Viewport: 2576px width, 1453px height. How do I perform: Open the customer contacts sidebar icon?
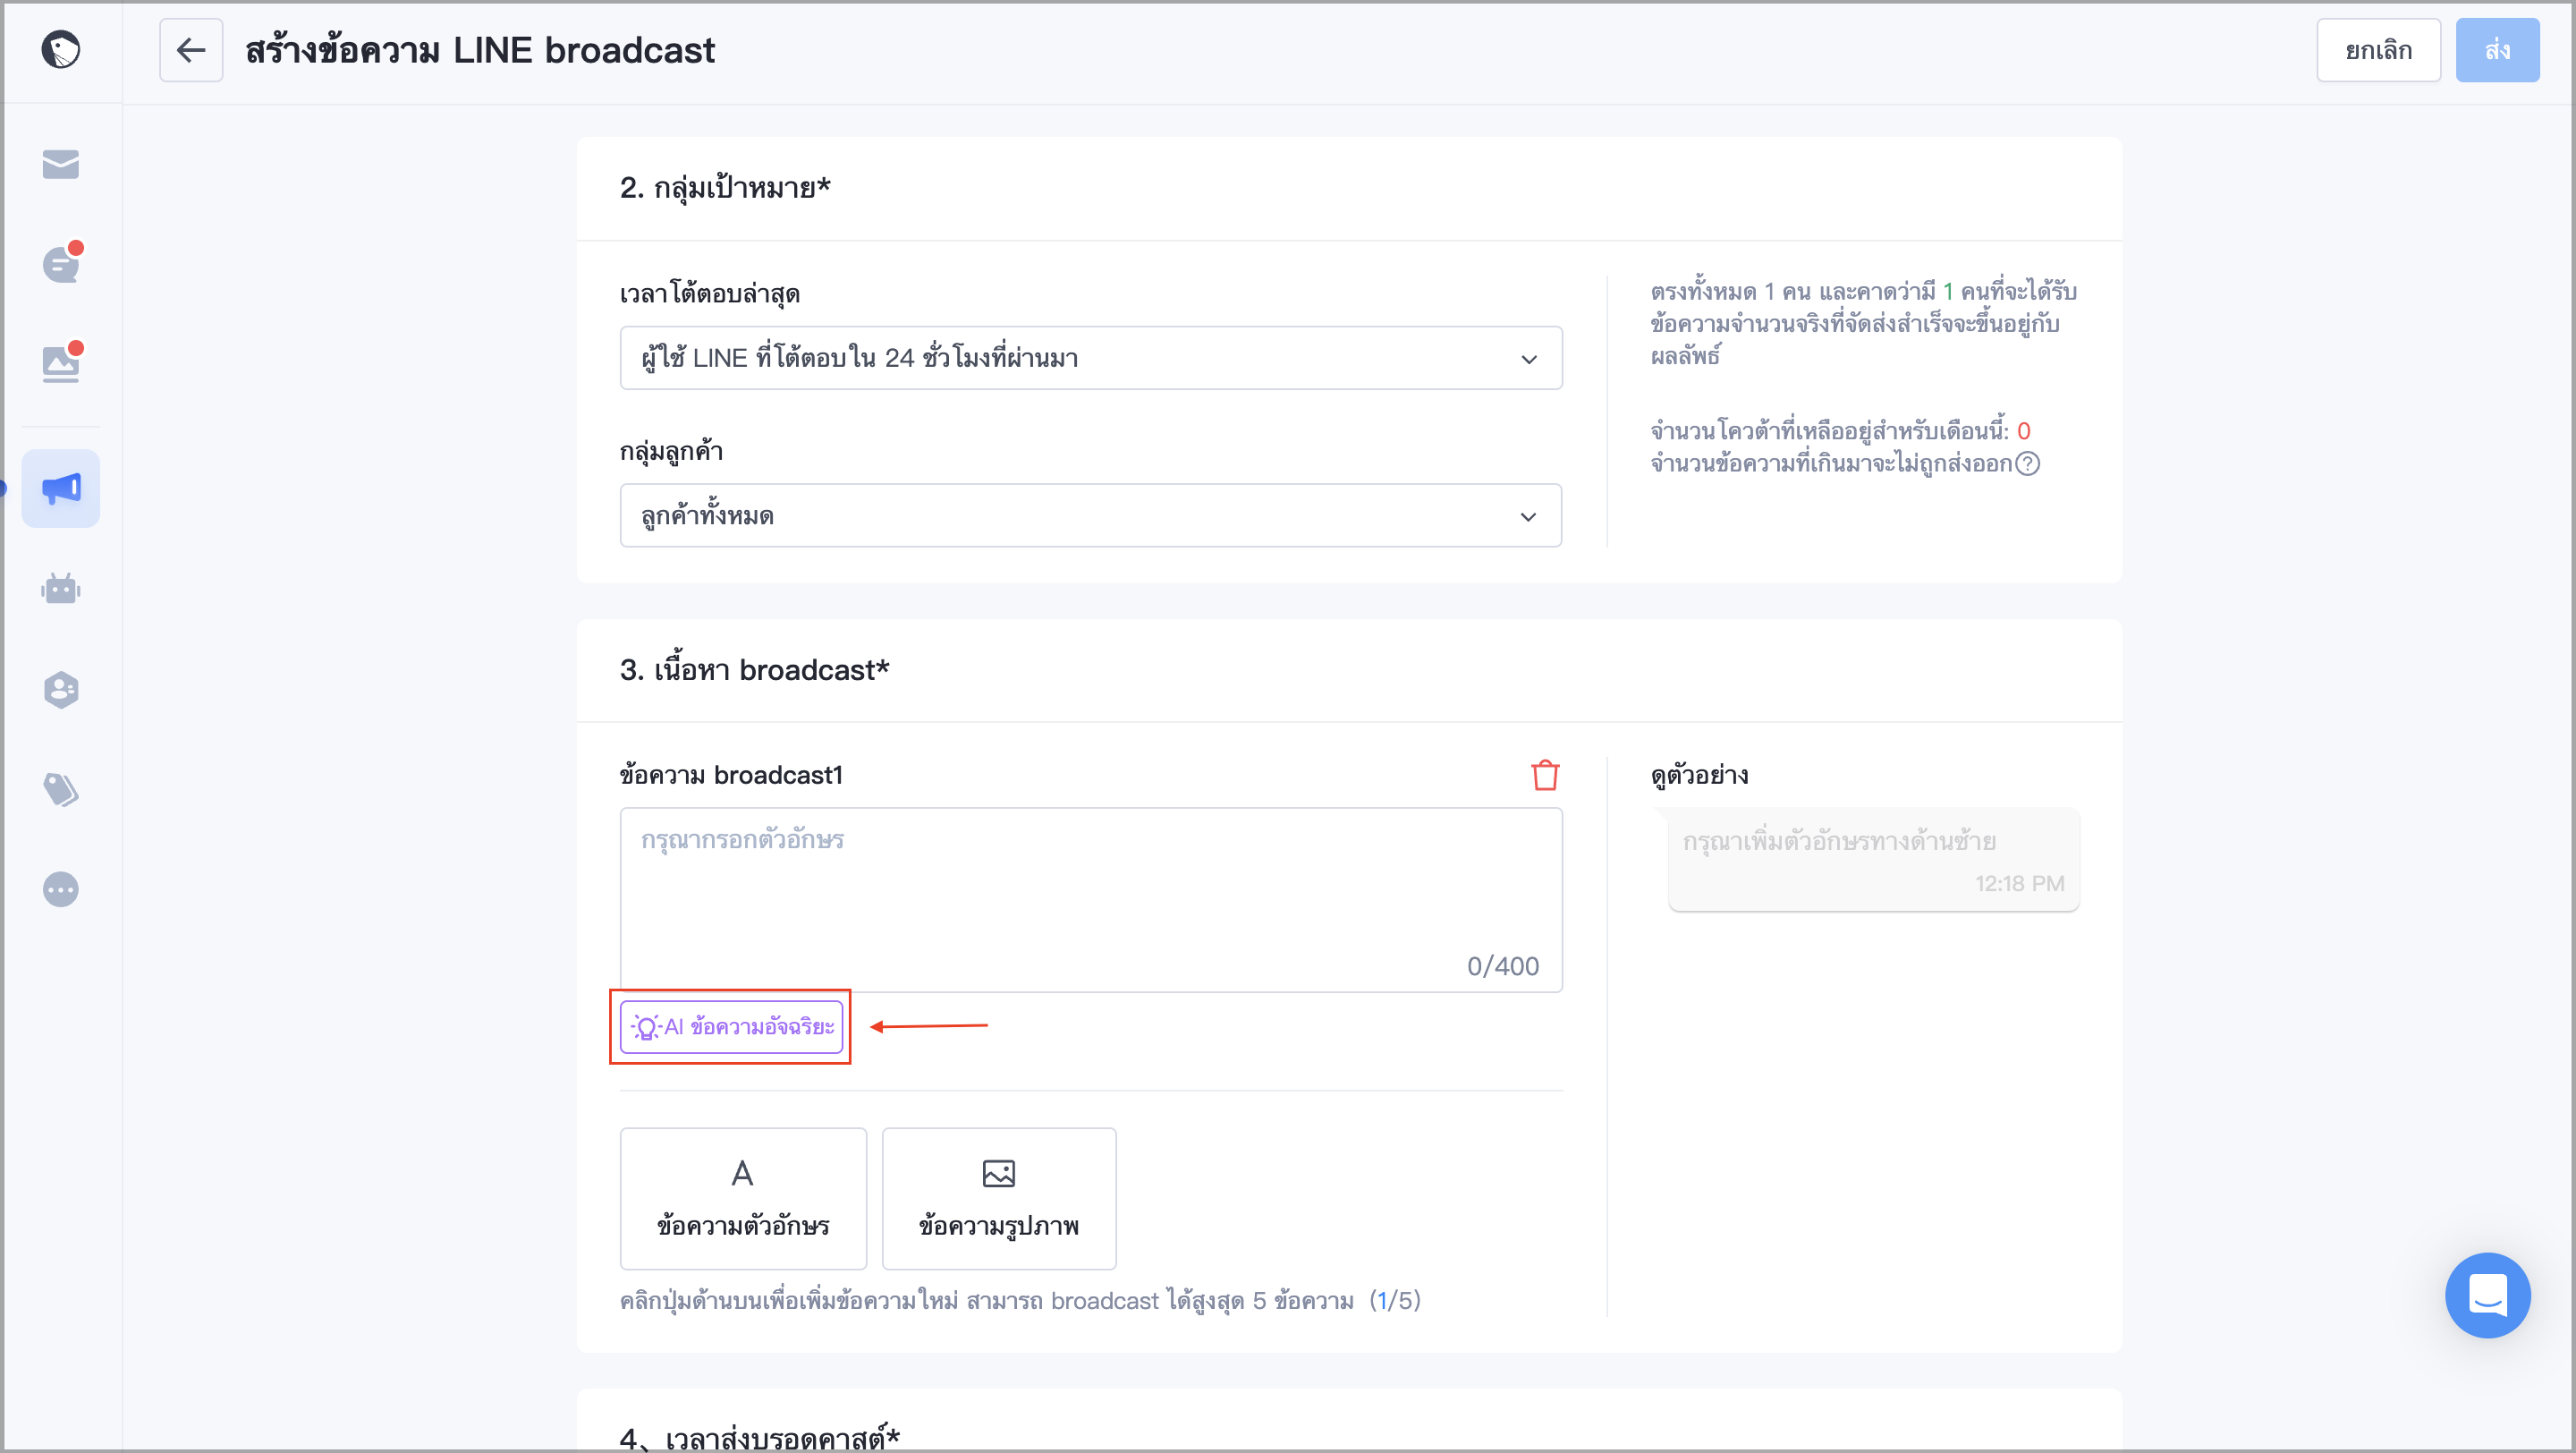point(61,690)
